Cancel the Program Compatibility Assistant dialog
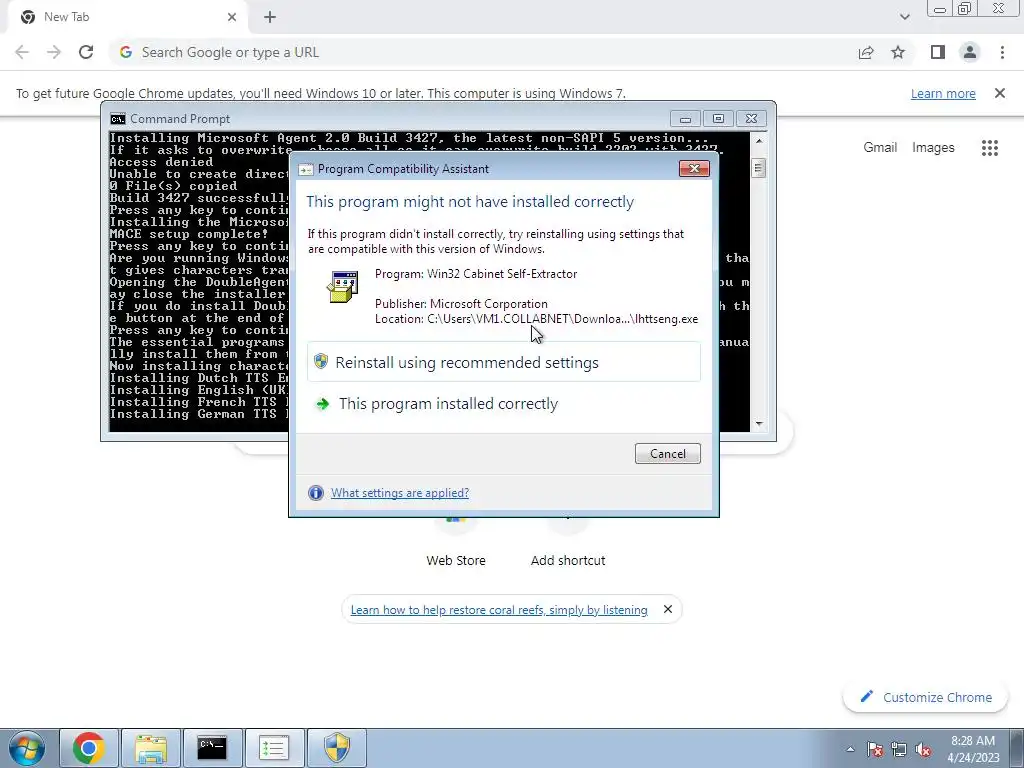The height and width of the screenshot is (768, 1024). click(x=667, y=454)
